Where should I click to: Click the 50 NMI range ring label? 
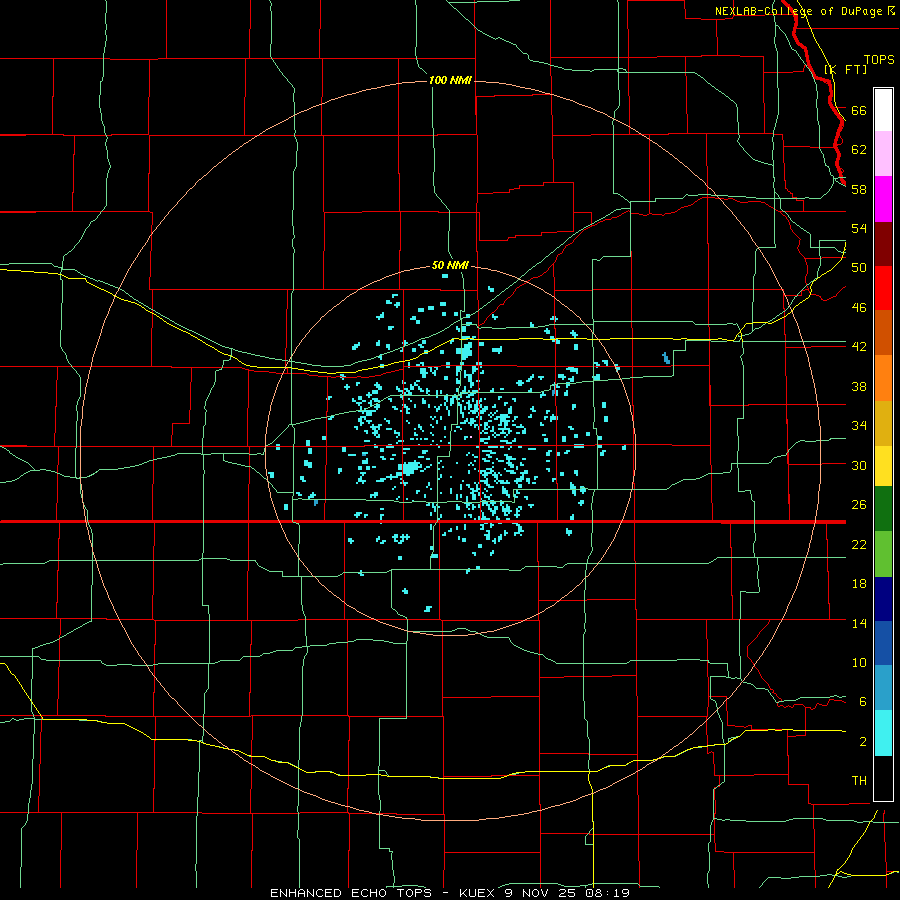[451, 265]
